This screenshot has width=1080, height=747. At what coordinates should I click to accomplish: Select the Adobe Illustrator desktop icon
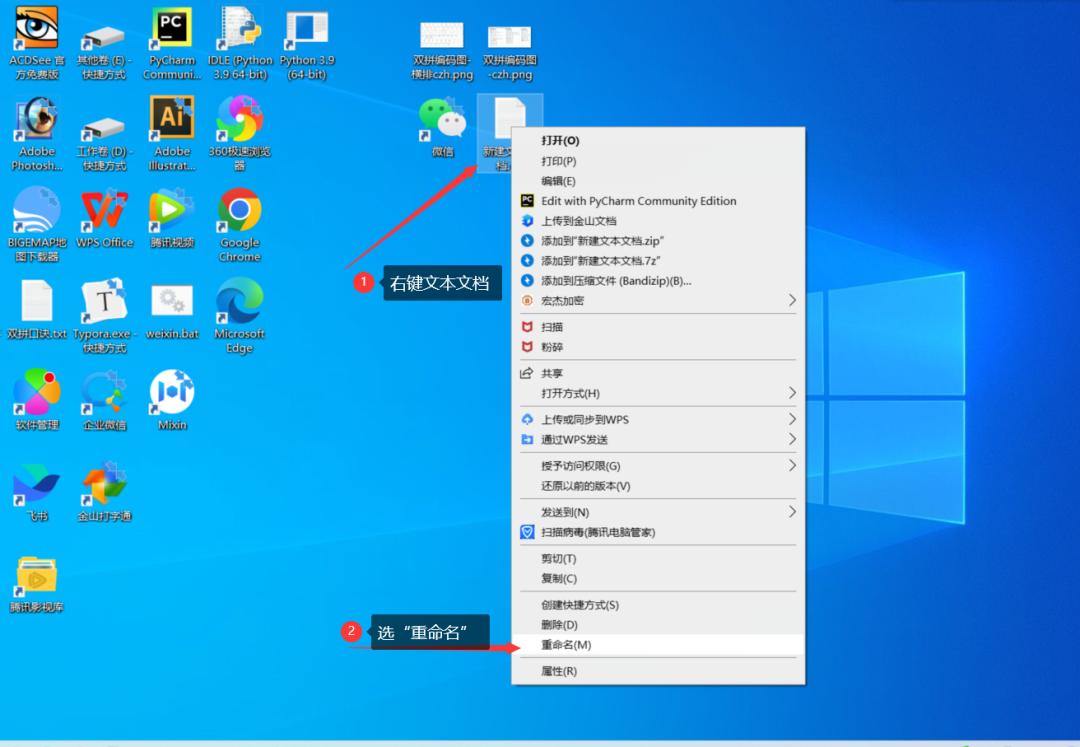[172, 119]
